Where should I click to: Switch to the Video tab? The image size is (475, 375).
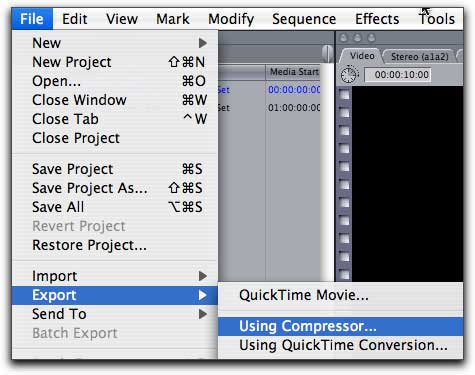(x=361, y=56)
